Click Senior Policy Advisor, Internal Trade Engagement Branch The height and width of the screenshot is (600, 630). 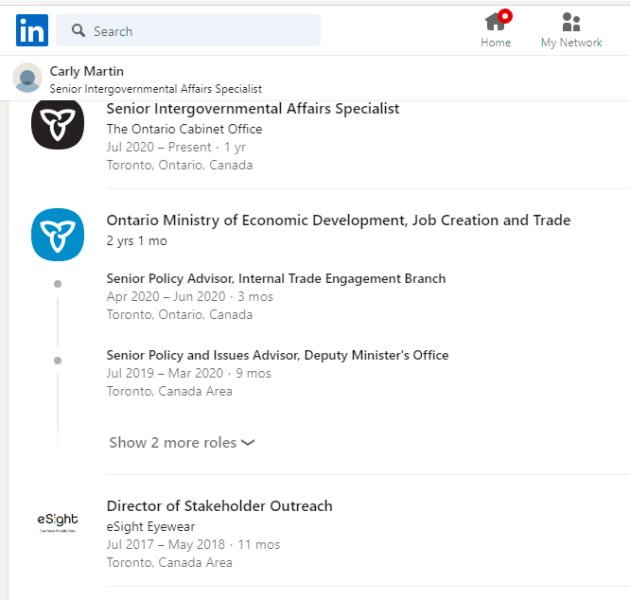tap(276, 278)
